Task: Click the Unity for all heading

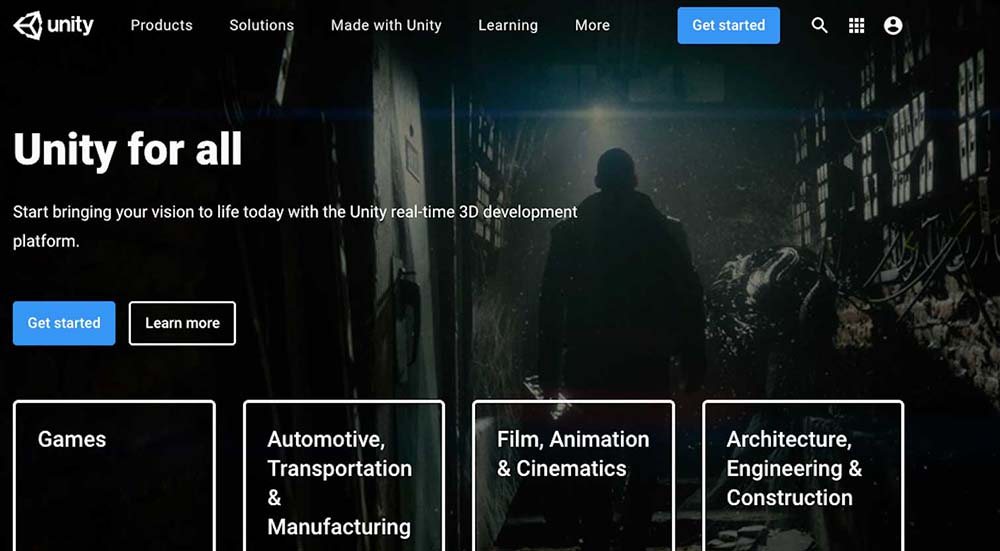Action: pos(128,150)
